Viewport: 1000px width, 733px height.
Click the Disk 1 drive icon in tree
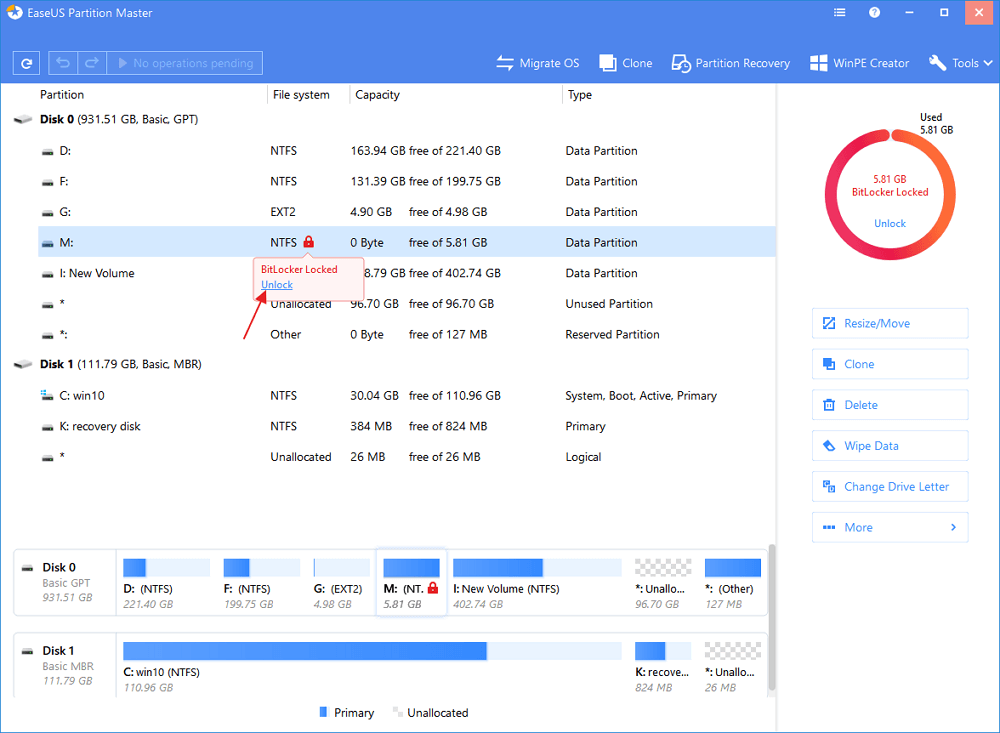tap(23, 364)
